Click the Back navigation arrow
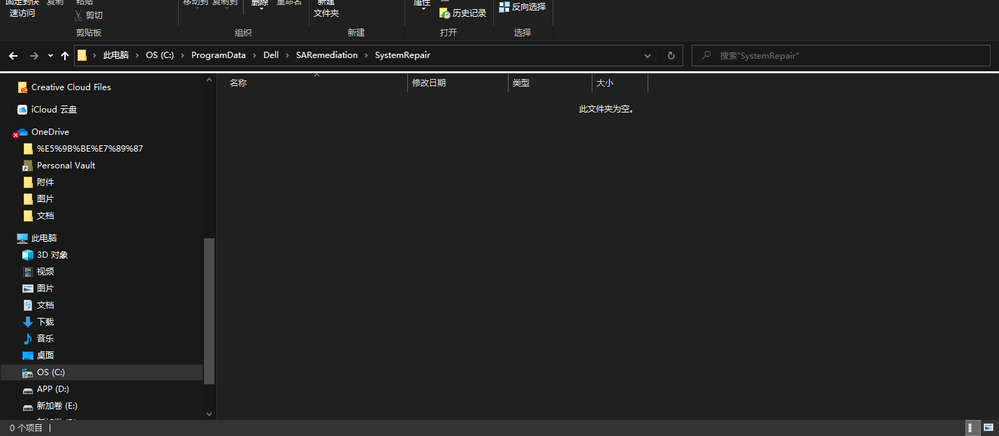Screen dimensions: 999x436 tap(13, 56)
